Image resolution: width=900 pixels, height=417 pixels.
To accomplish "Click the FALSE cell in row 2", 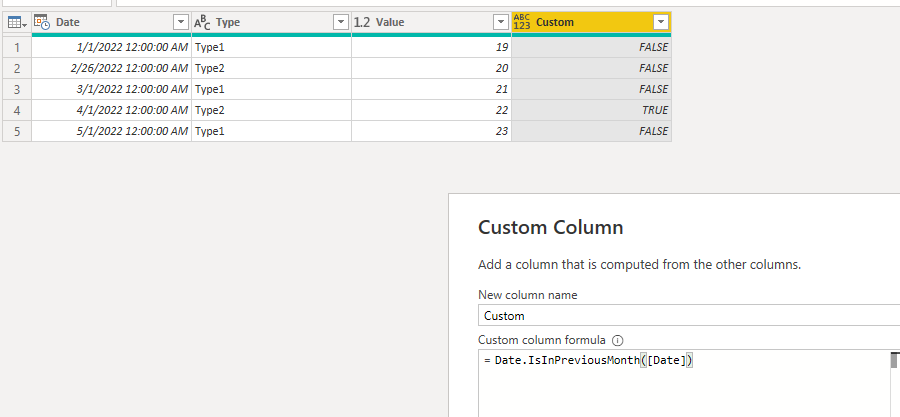I will (591, 68).
